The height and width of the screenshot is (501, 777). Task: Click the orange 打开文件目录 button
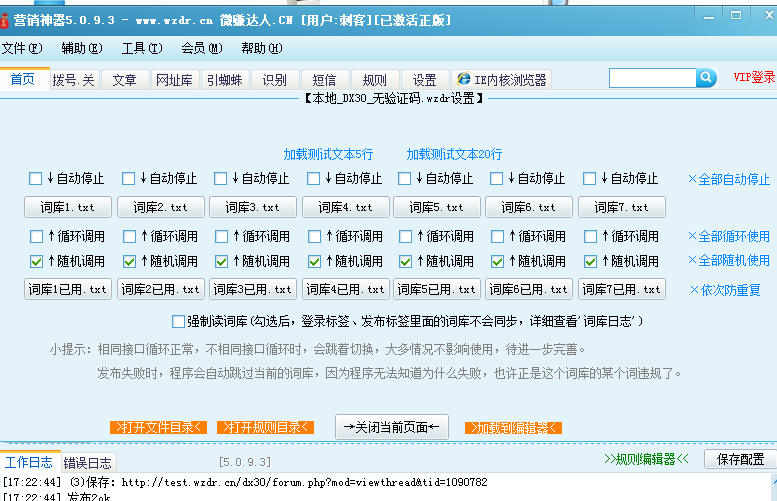tap(159, 427)
